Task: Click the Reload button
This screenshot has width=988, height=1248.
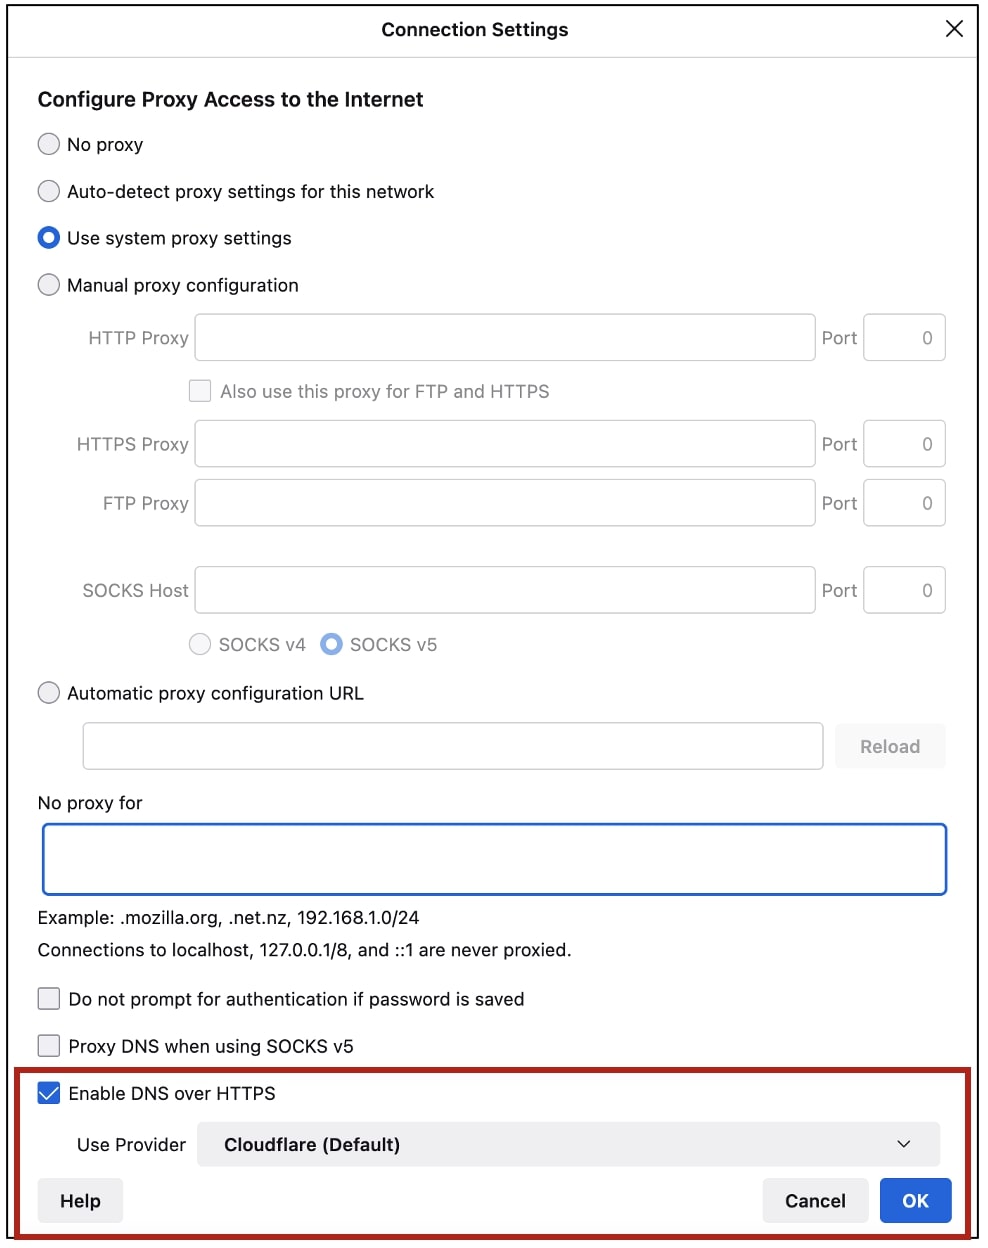Action: pyautogui.click(x=889, y=745)
